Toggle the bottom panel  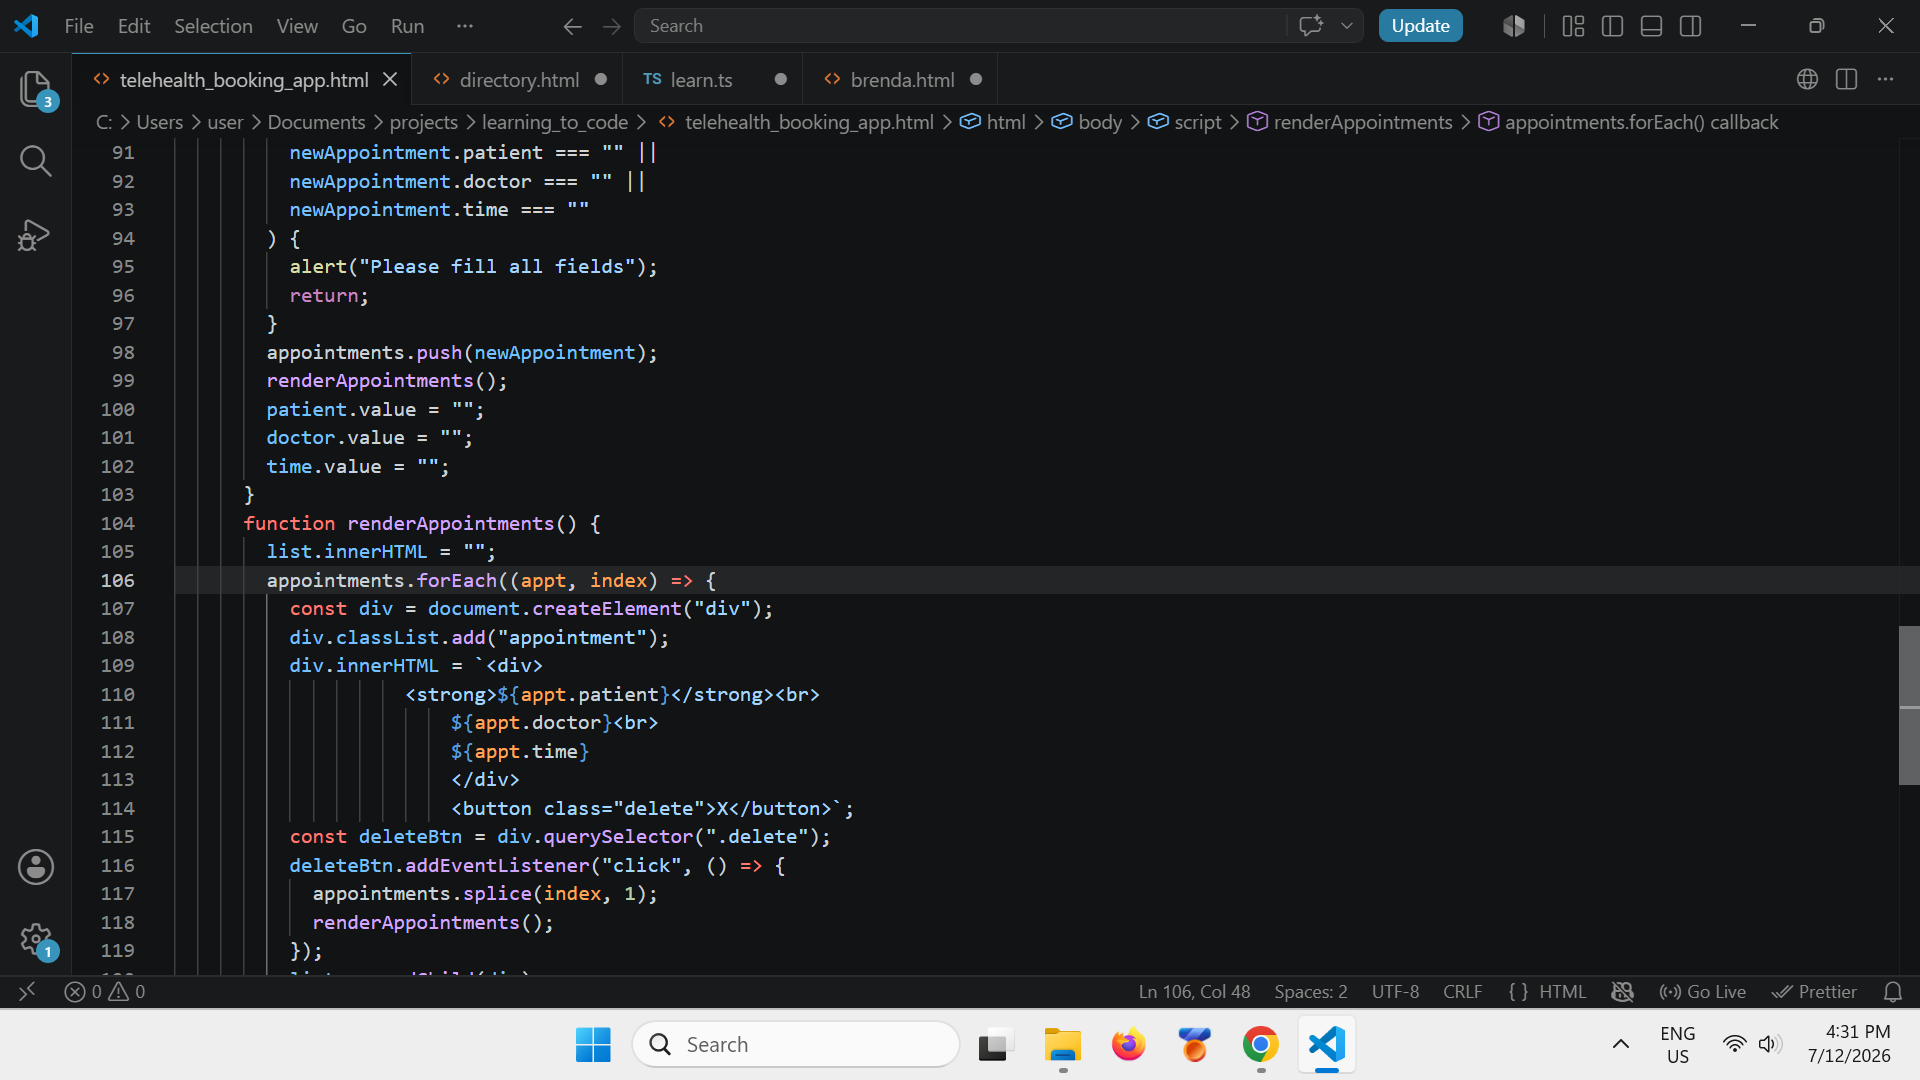tap(1652, 26)
